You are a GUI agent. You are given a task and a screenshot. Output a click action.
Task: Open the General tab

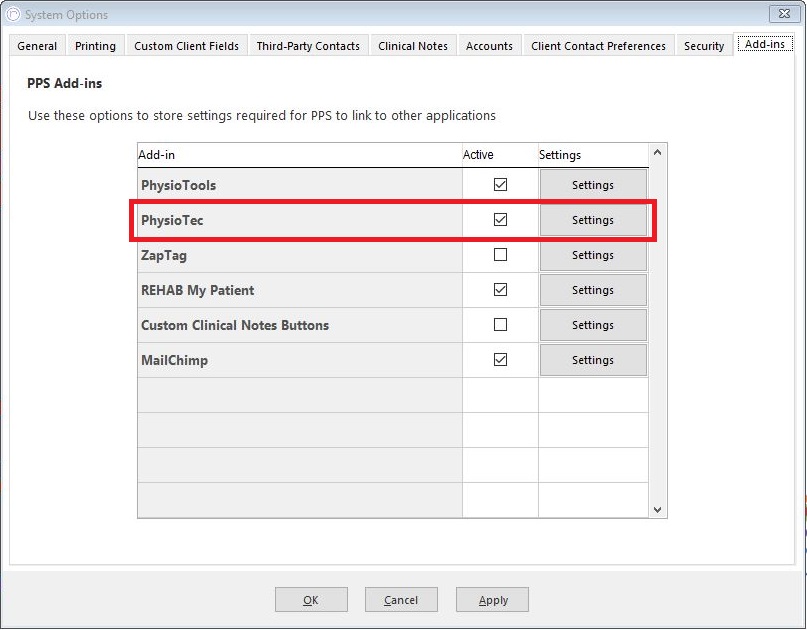click(37, 46)
